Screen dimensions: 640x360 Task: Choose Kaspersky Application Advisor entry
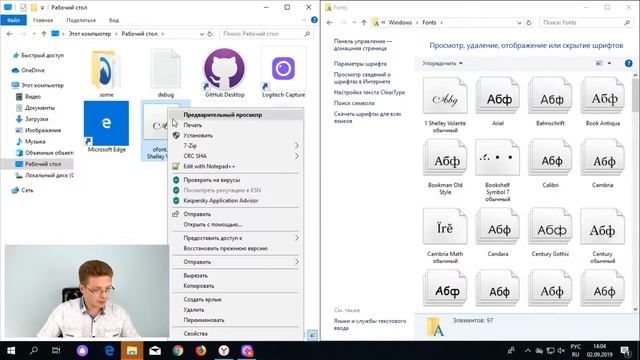point(236,200)
